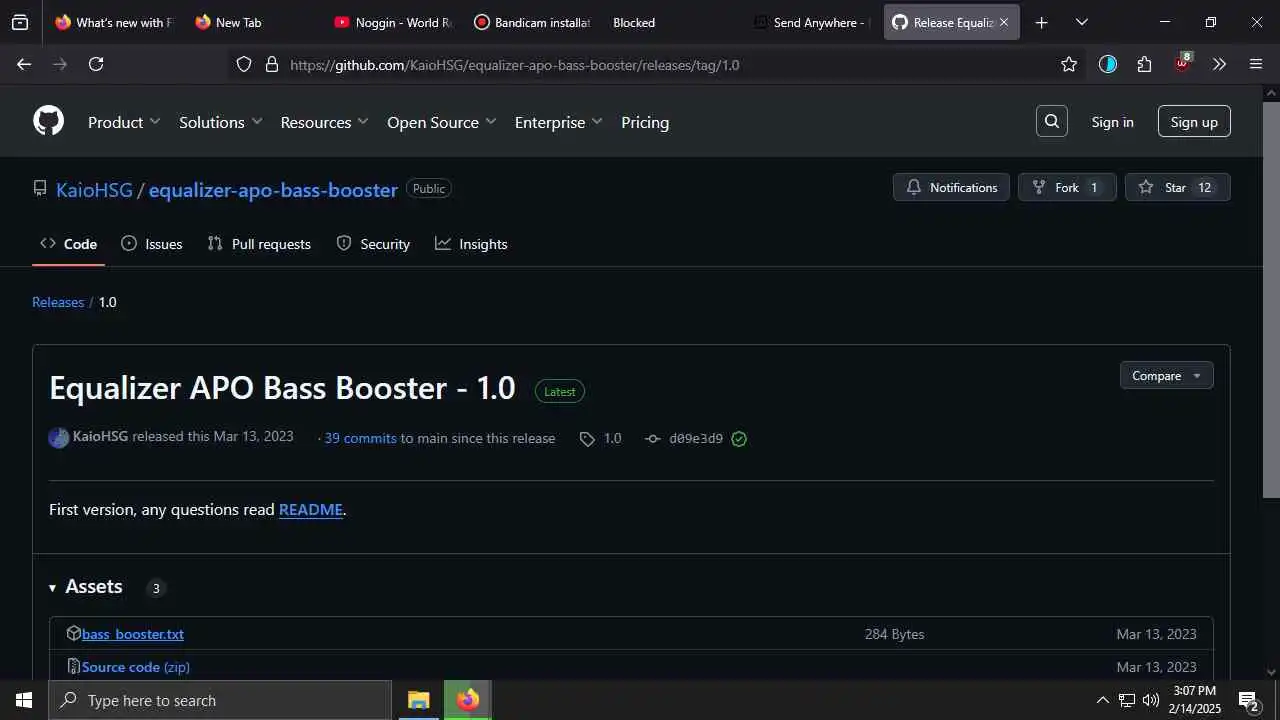Open the volume speaker tray icon
This screenshot has width=1280, height=720.
pos(1151,700)
